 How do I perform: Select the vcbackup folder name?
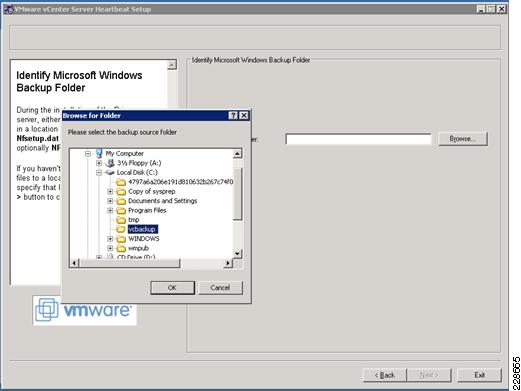(x=143, y=229)
